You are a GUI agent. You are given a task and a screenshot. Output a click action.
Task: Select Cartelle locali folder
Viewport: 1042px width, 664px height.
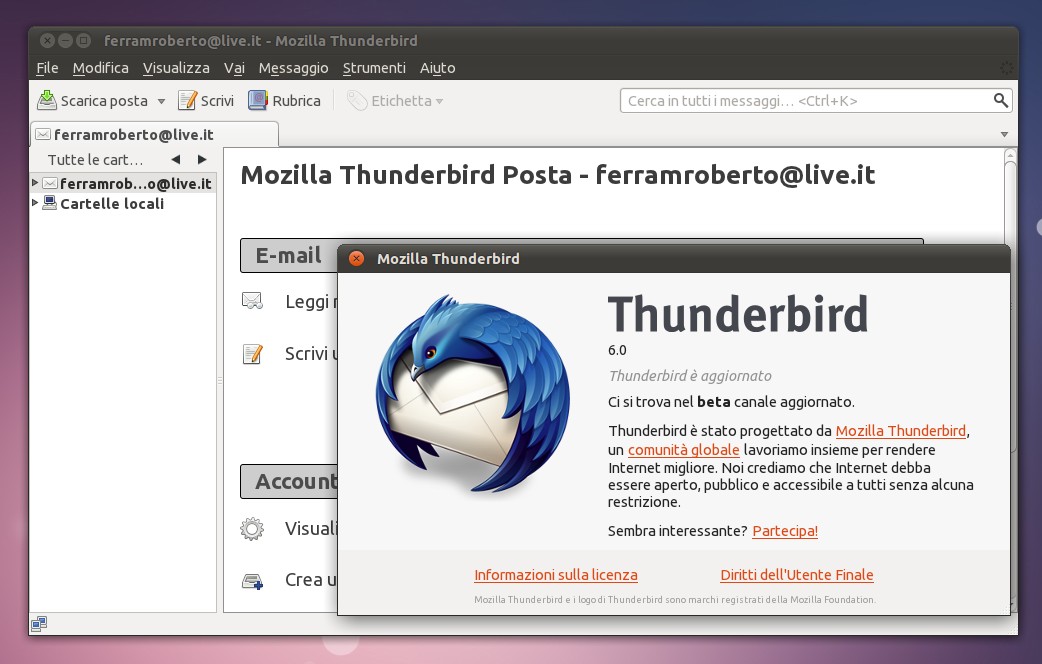(x=112, y=203)
